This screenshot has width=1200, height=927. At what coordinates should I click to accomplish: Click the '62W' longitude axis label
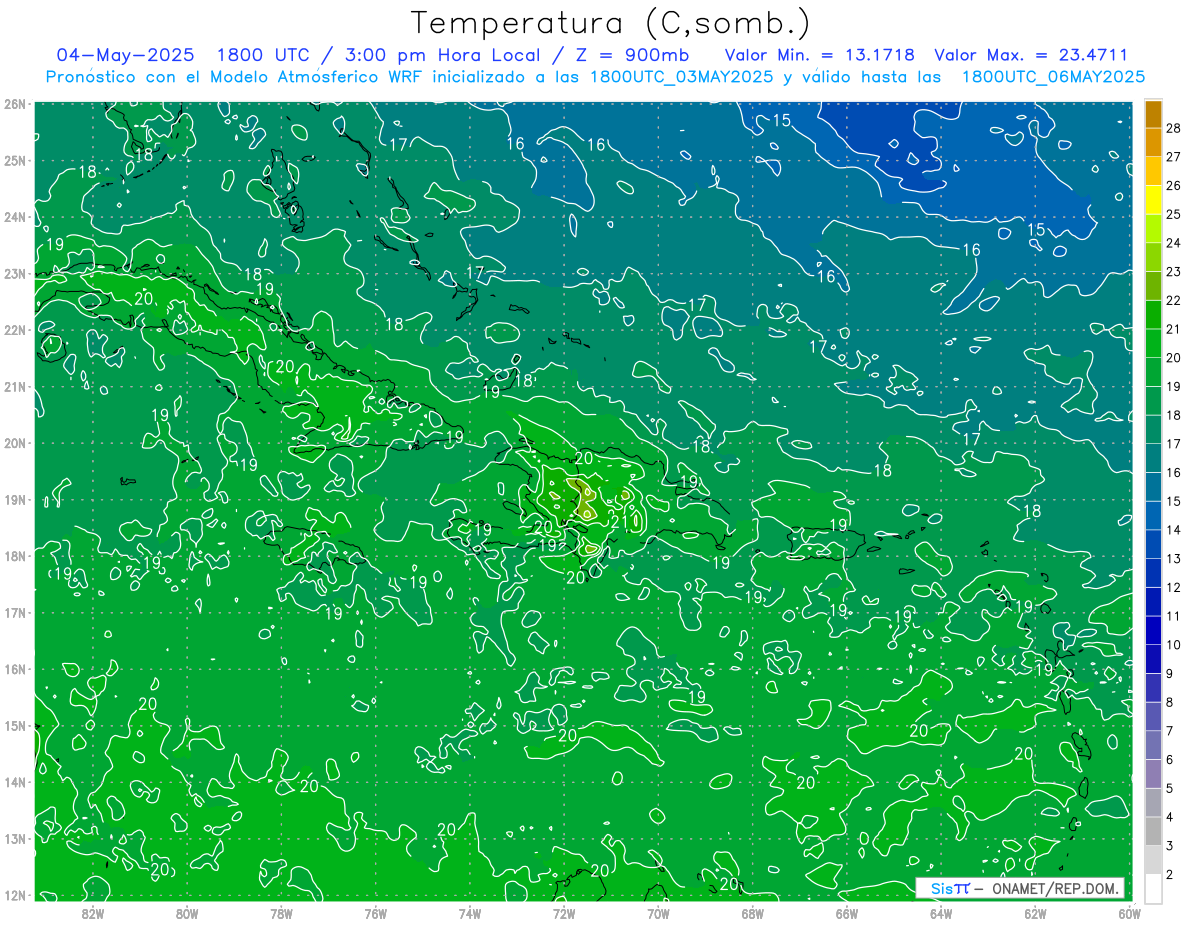pos(1036,912)
